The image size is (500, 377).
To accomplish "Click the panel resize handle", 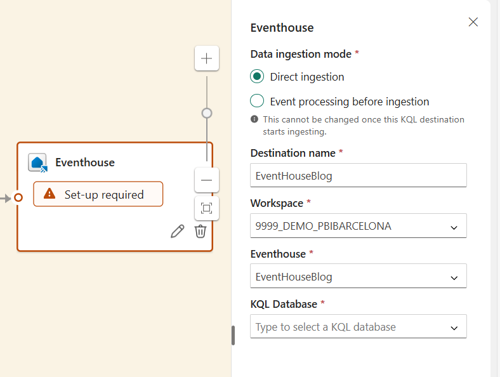I will click(x=233, y=335).
